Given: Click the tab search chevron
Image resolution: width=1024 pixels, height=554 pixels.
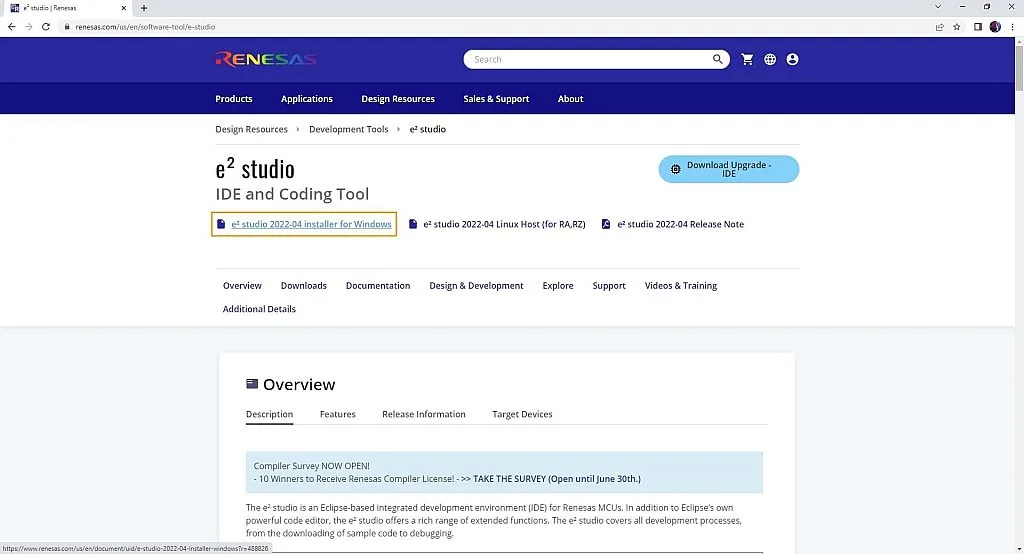Looking at the screenshot, I should point(938,7).
